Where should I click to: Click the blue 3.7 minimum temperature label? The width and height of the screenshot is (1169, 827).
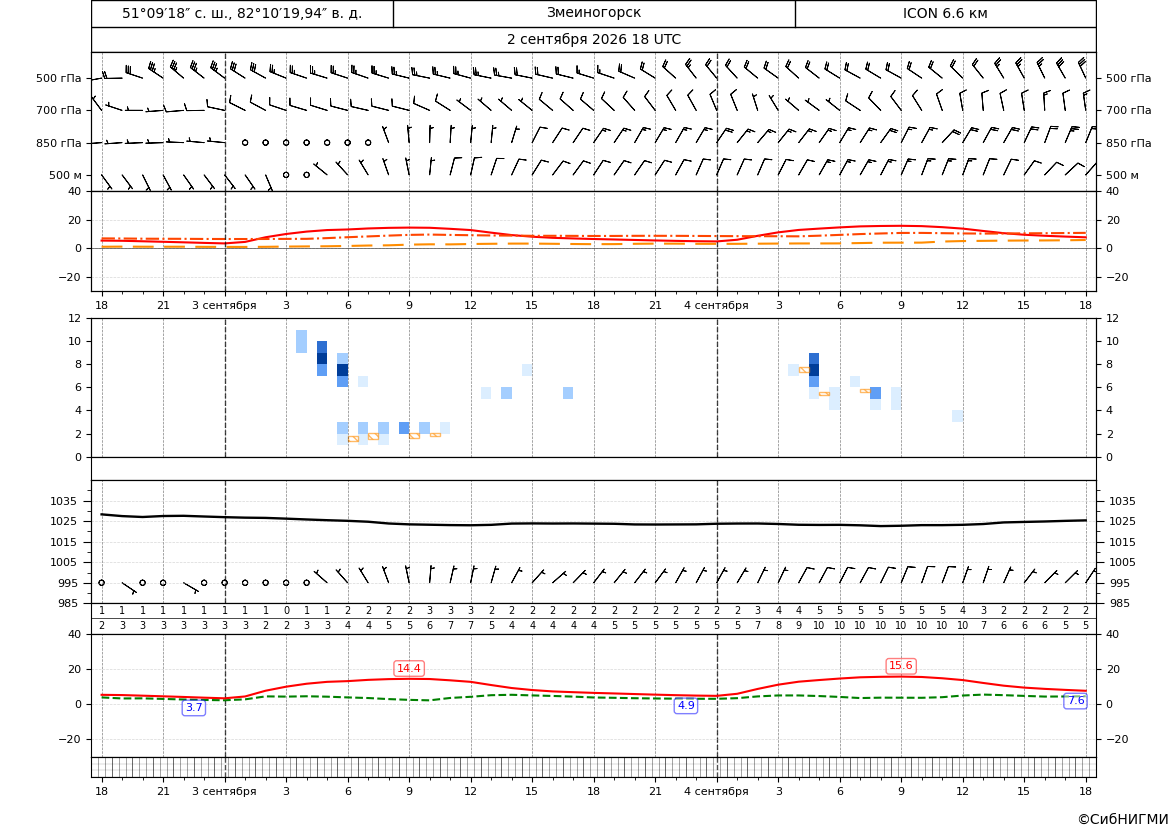[194, 708]
